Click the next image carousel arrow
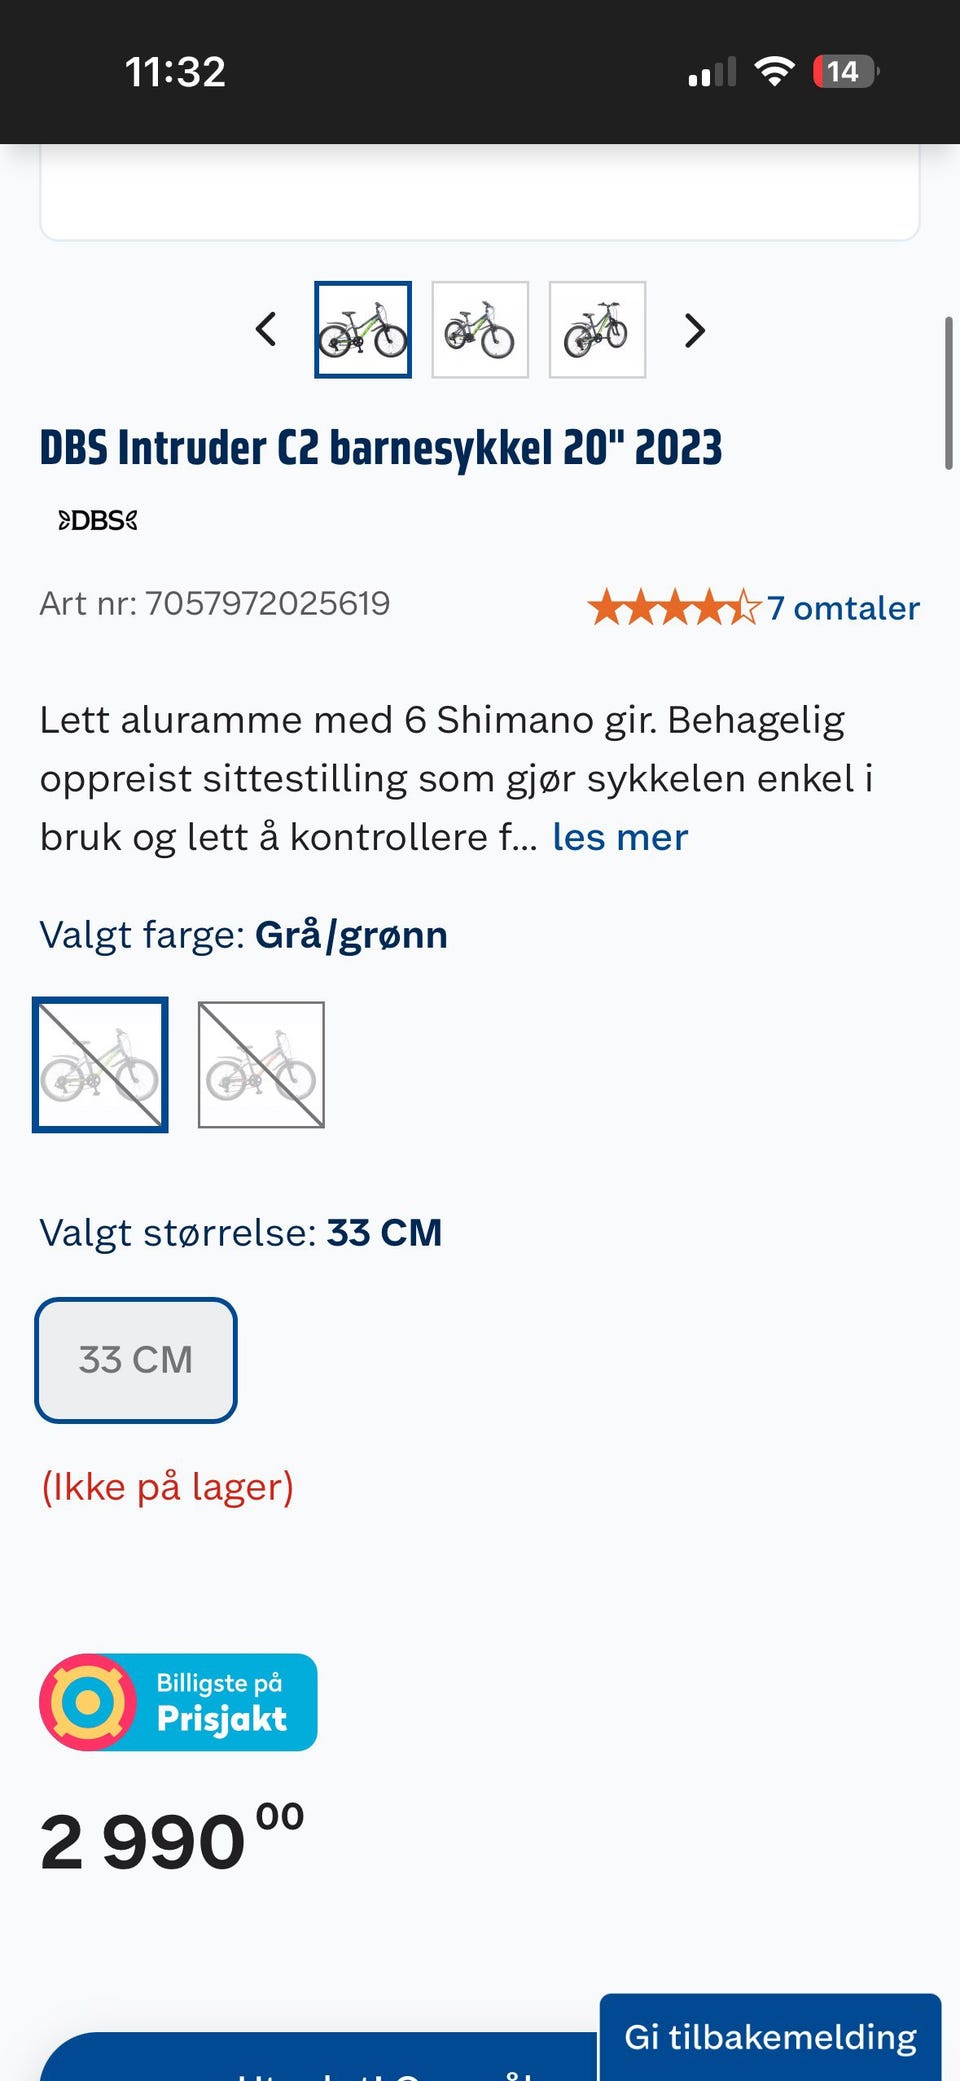Screen dimensions: 960x2081 pos(694,330)
